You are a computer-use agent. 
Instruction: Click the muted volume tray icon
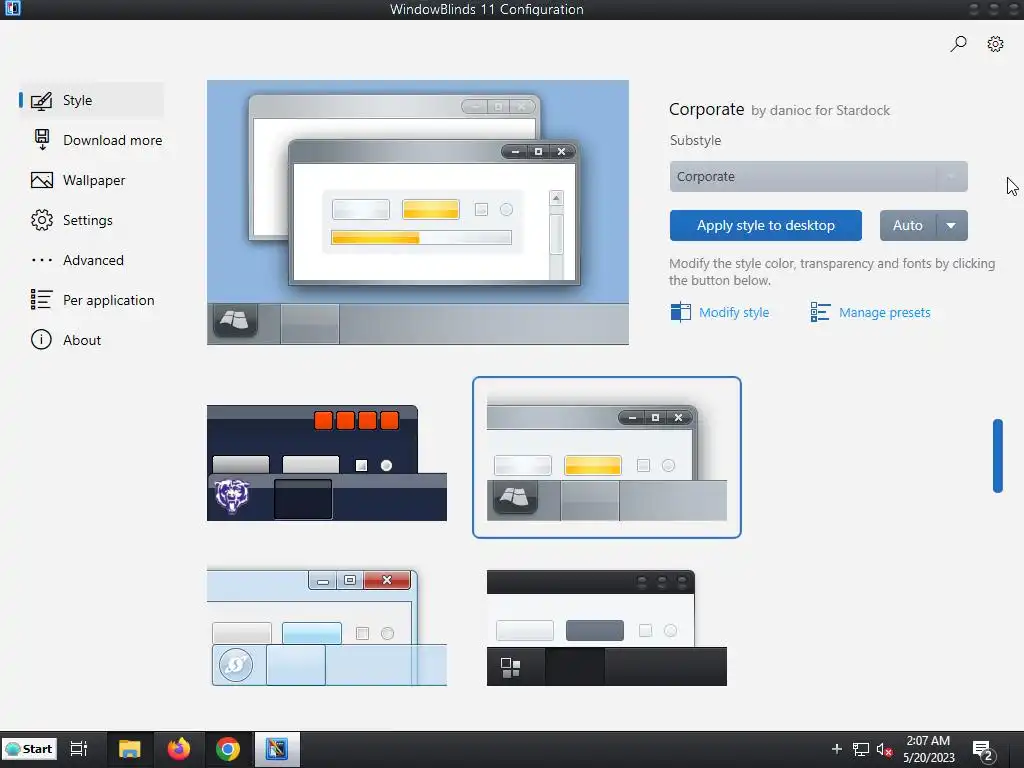click(x=884, y=750)
